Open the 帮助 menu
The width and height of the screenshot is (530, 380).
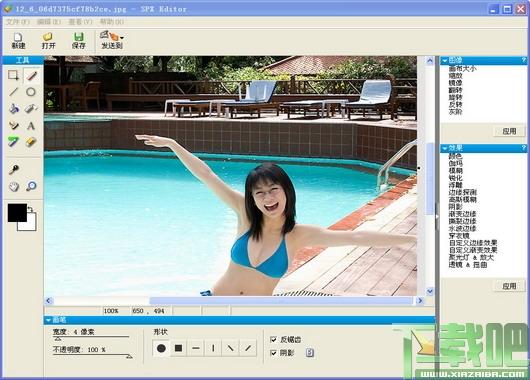112,22
